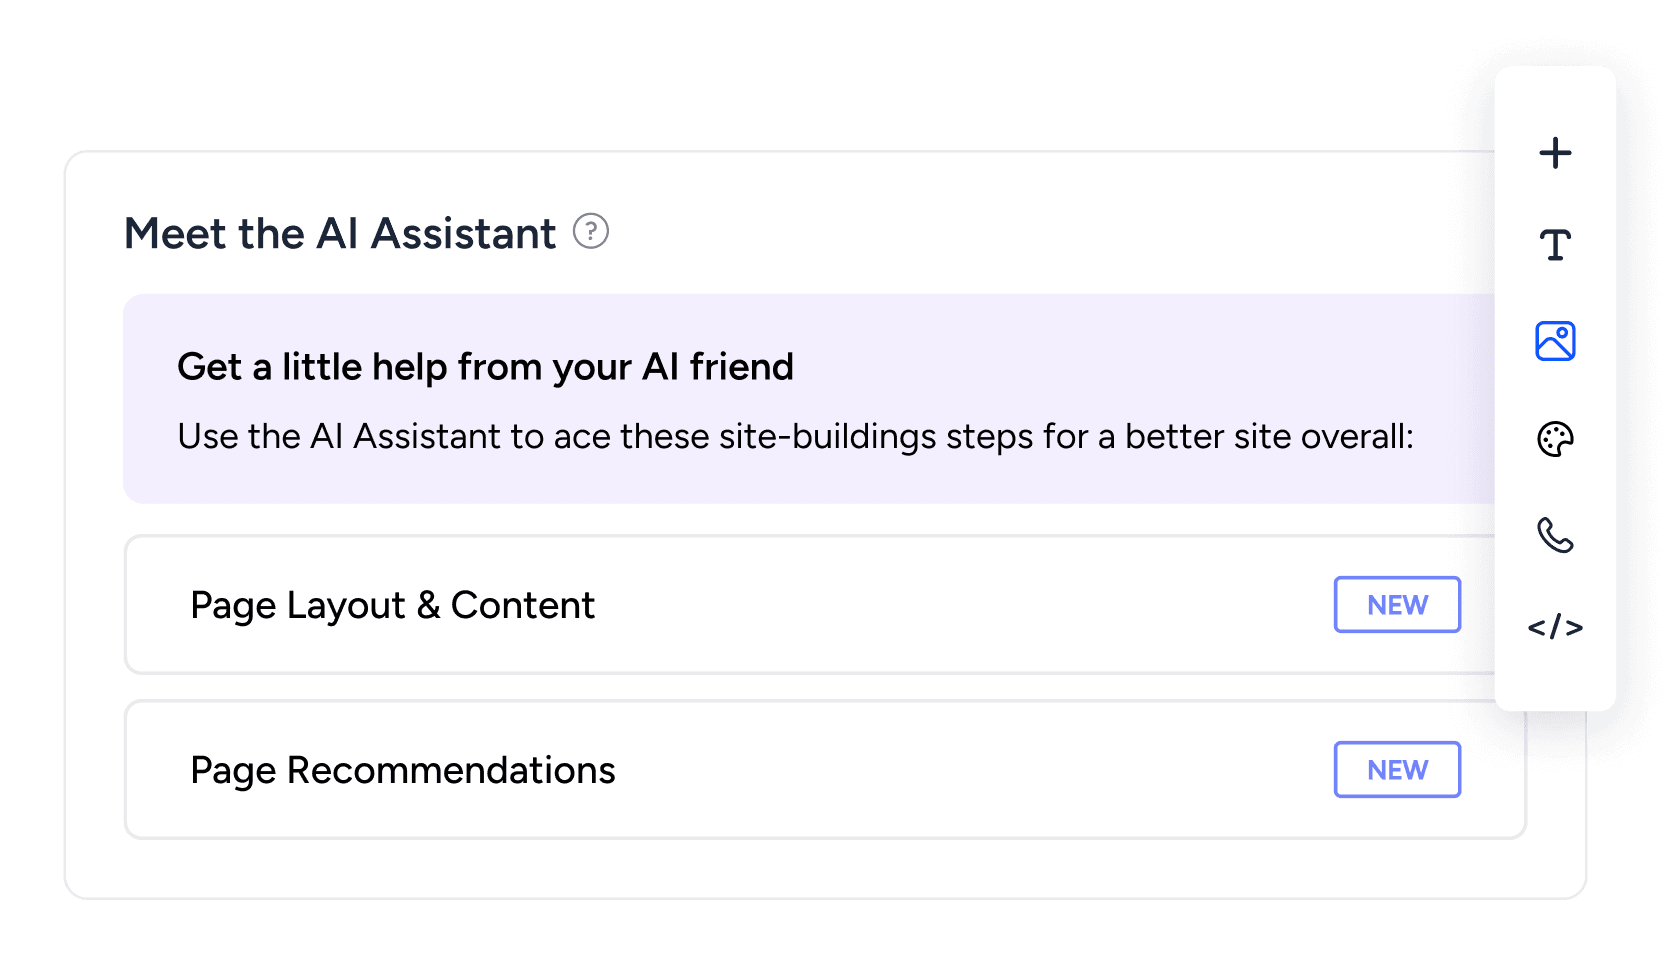Click the NEW badge on Page Recommendations
This screenshot has height=966, width=1680.
(x=1397, y=769)
